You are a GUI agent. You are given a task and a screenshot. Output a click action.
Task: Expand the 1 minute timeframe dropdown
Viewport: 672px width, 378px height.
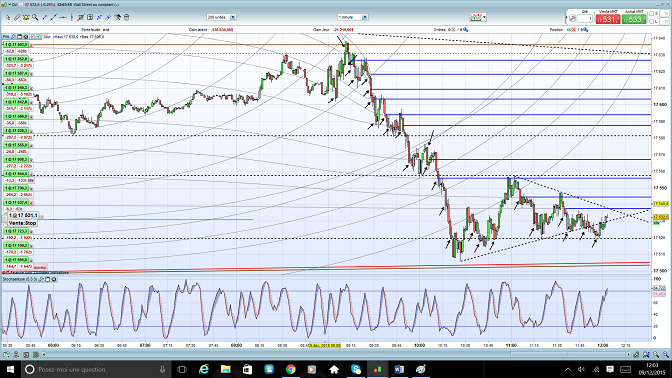tap(365, 17)
